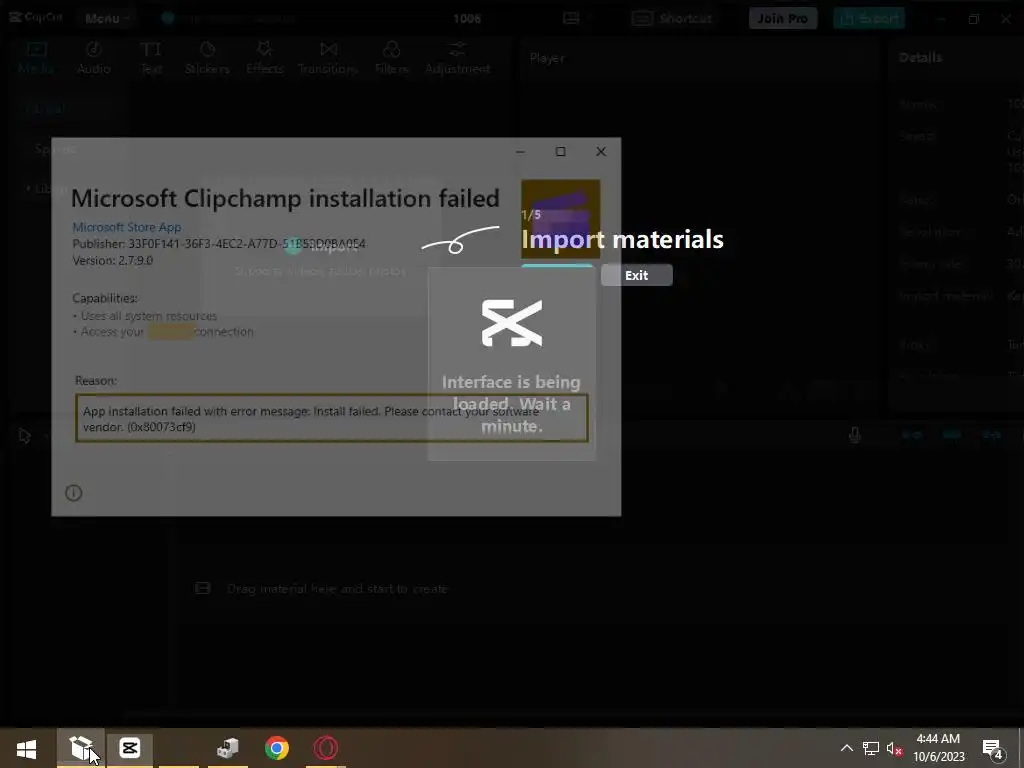Click the Export button in CapCut

[869, 18]
